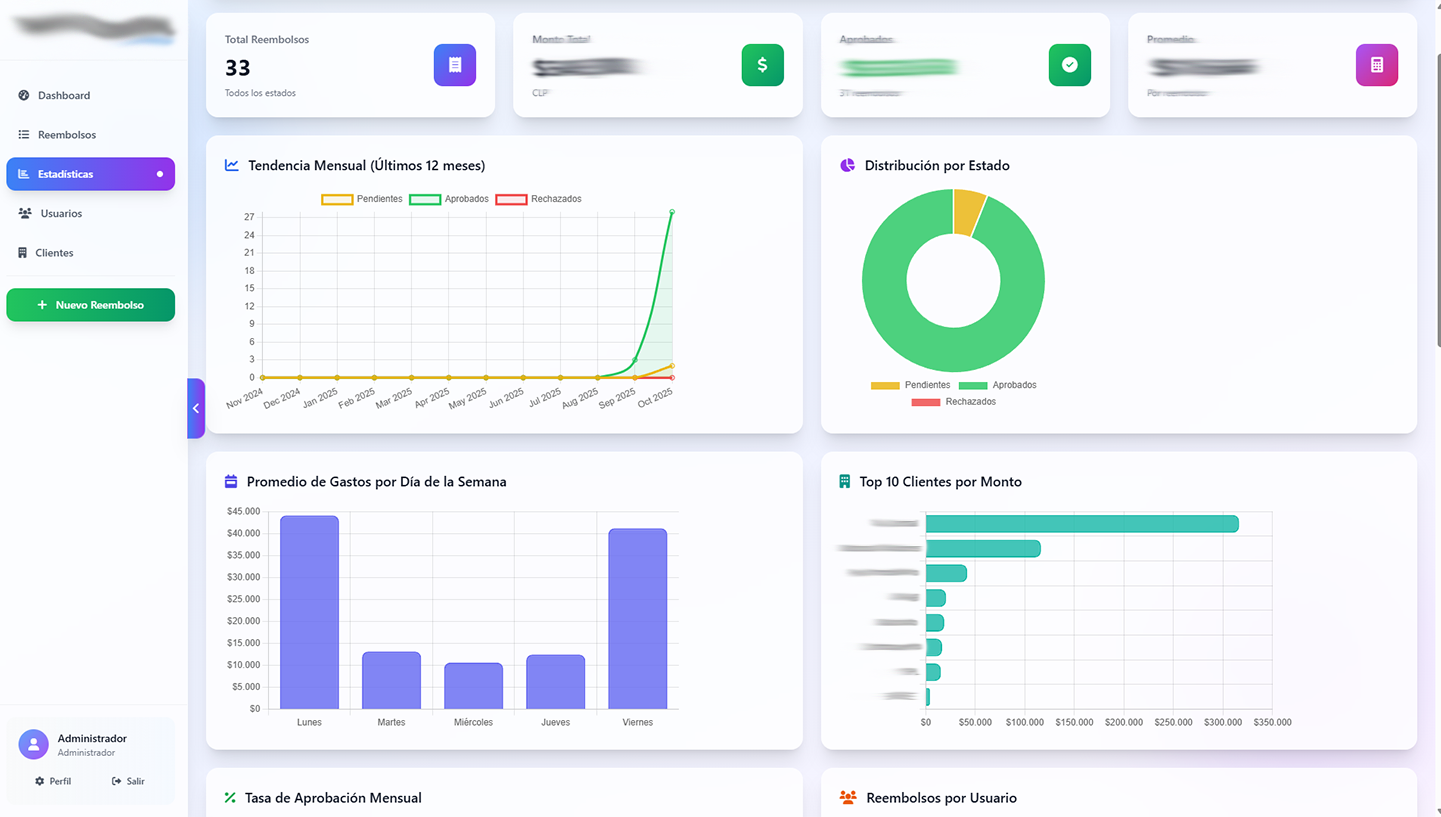Click the Clientes building icon in sidebar
Viewport: 1441px width, 817px height.
(23, 253)
